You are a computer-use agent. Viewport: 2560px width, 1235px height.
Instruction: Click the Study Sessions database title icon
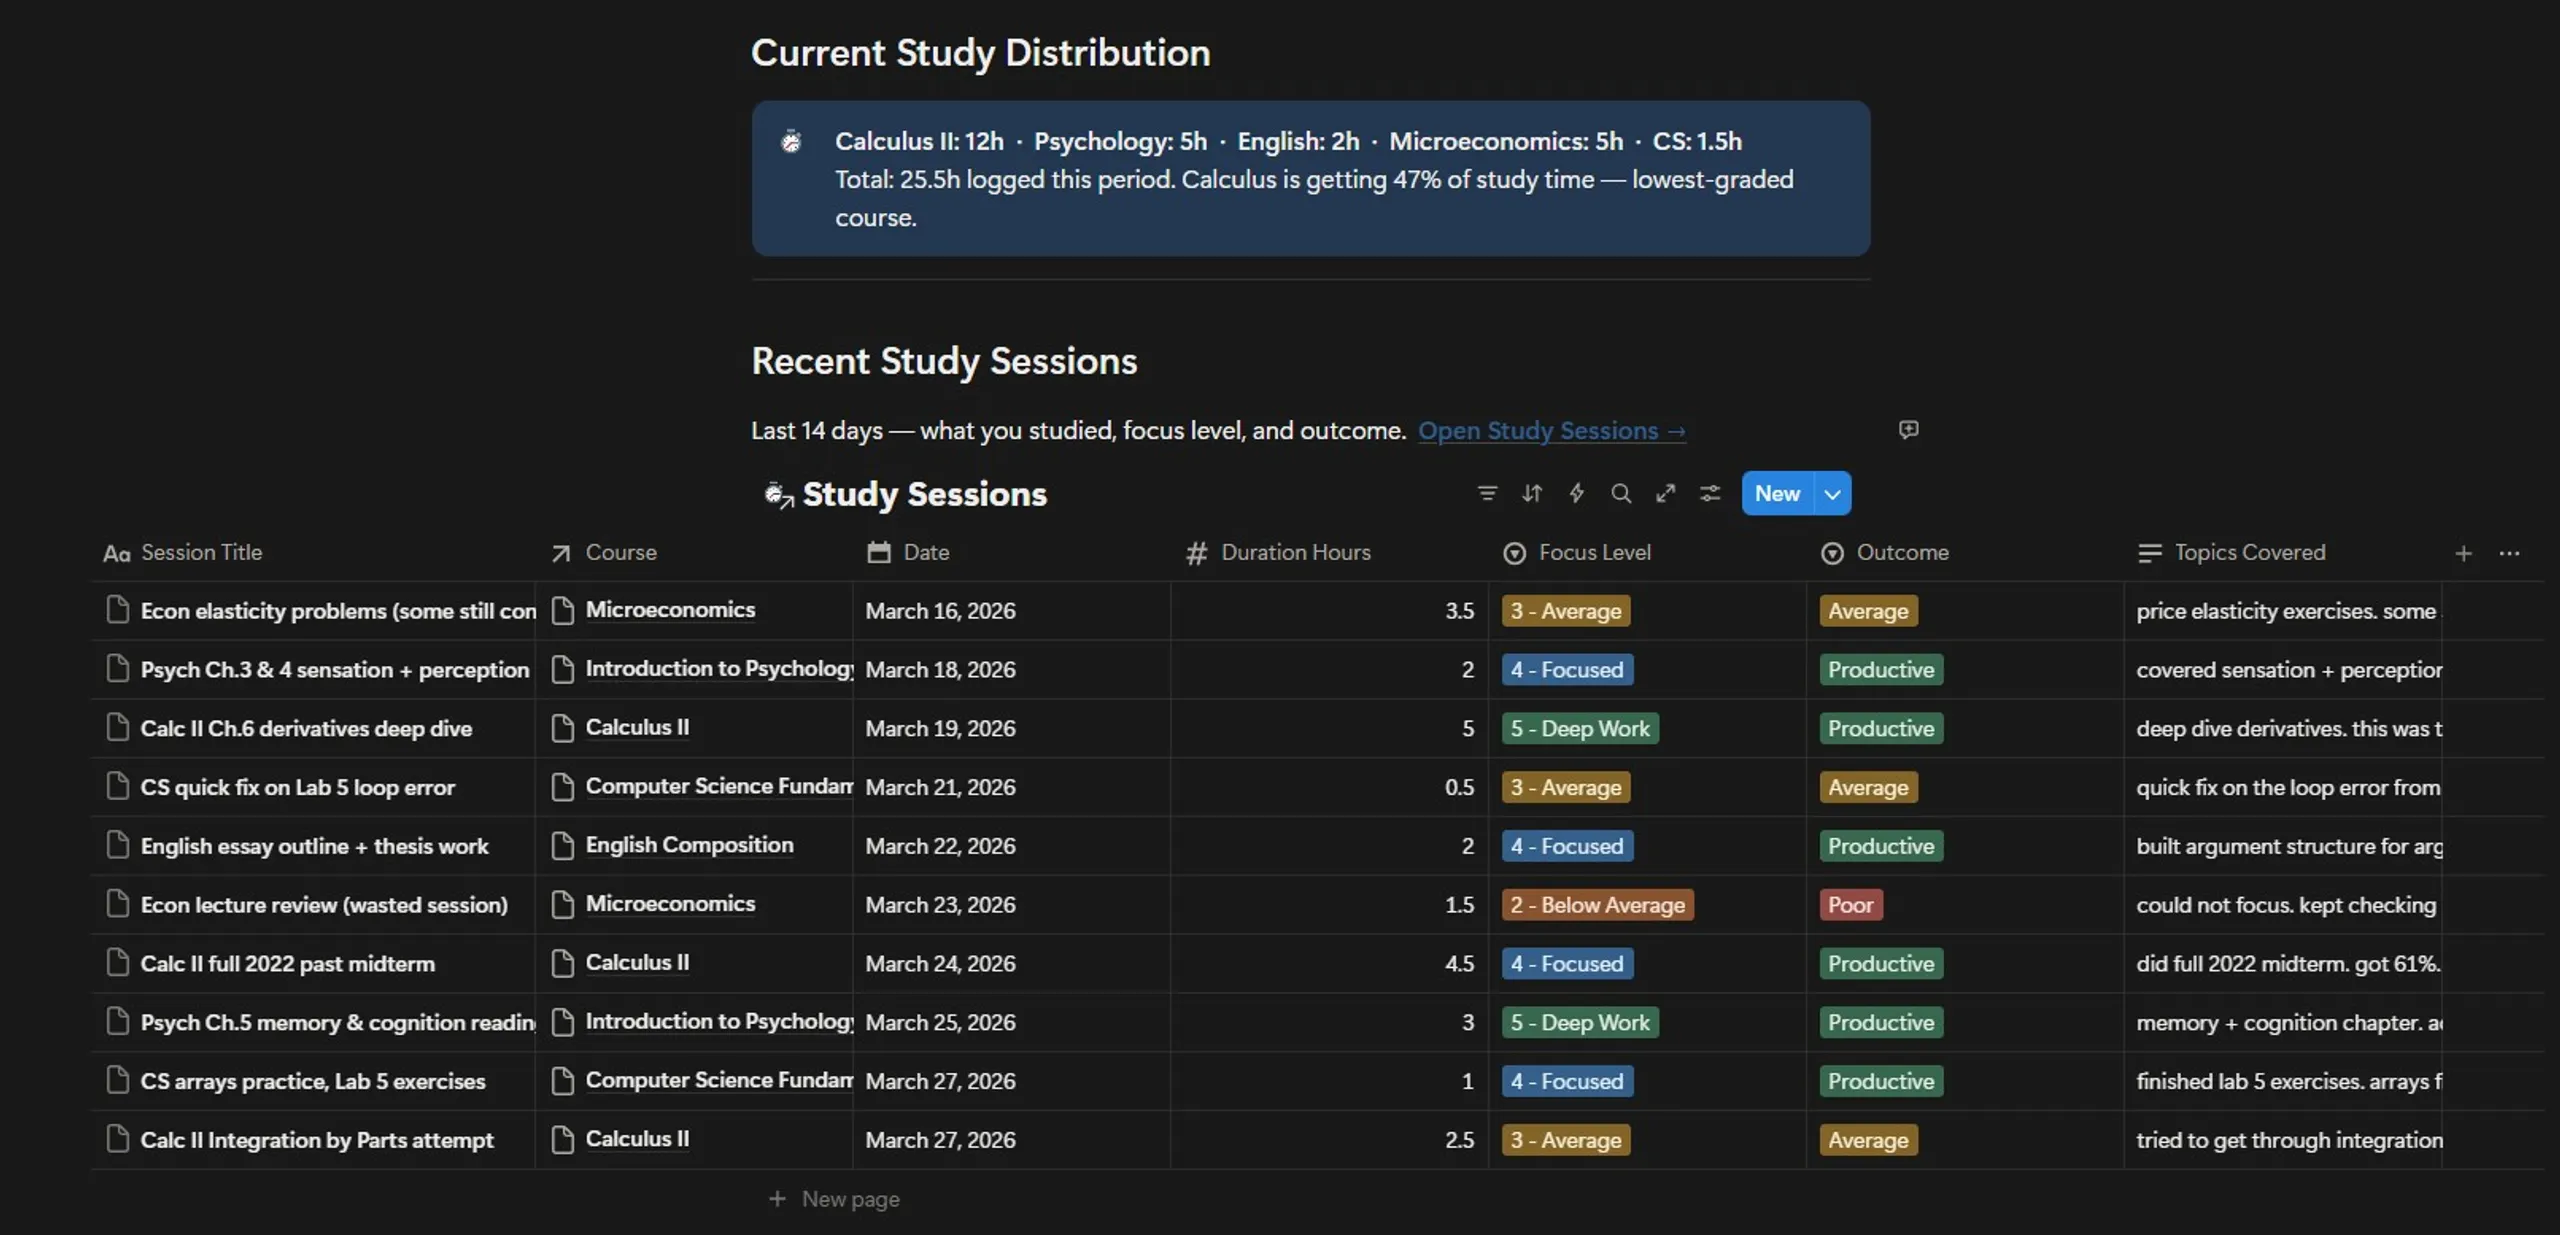(x=778, y=494)
